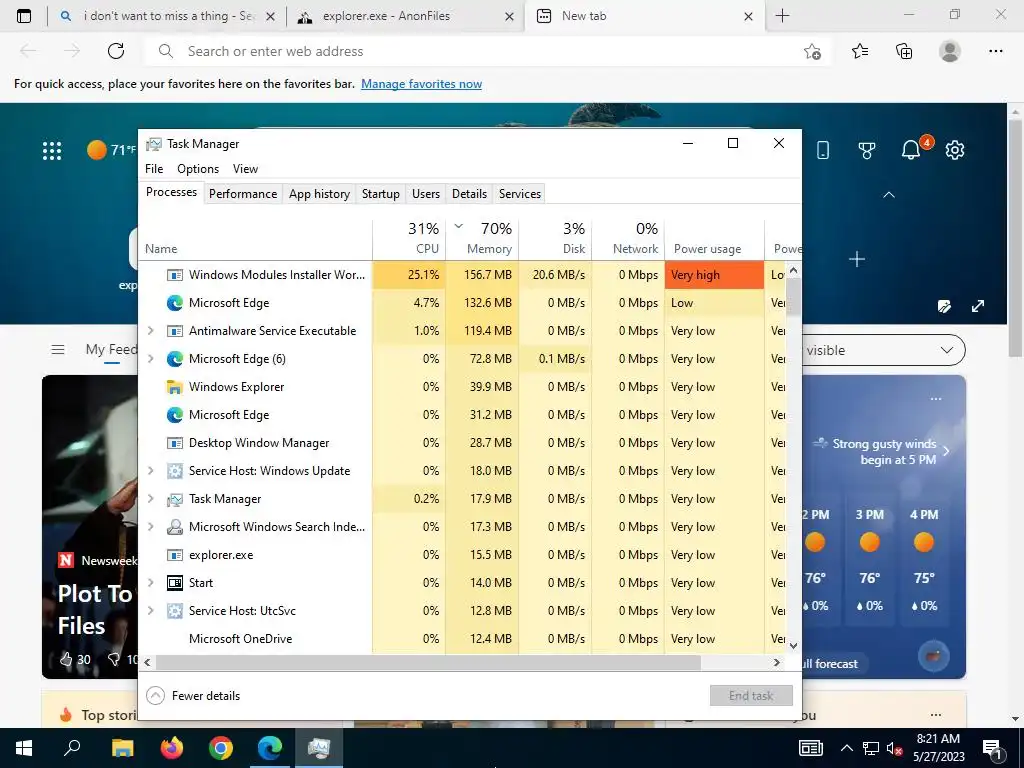
Task: Close the explorer.exe - AnonFiles tab
Action: (509, 17)
